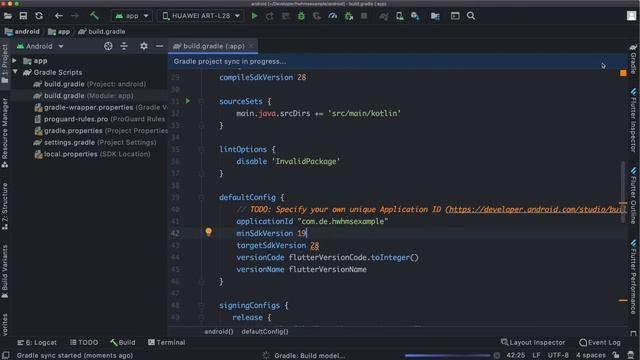Click Collapse All icon in Project panel
This screenshot has height=360, width=640.
click(x=124, y=46)
